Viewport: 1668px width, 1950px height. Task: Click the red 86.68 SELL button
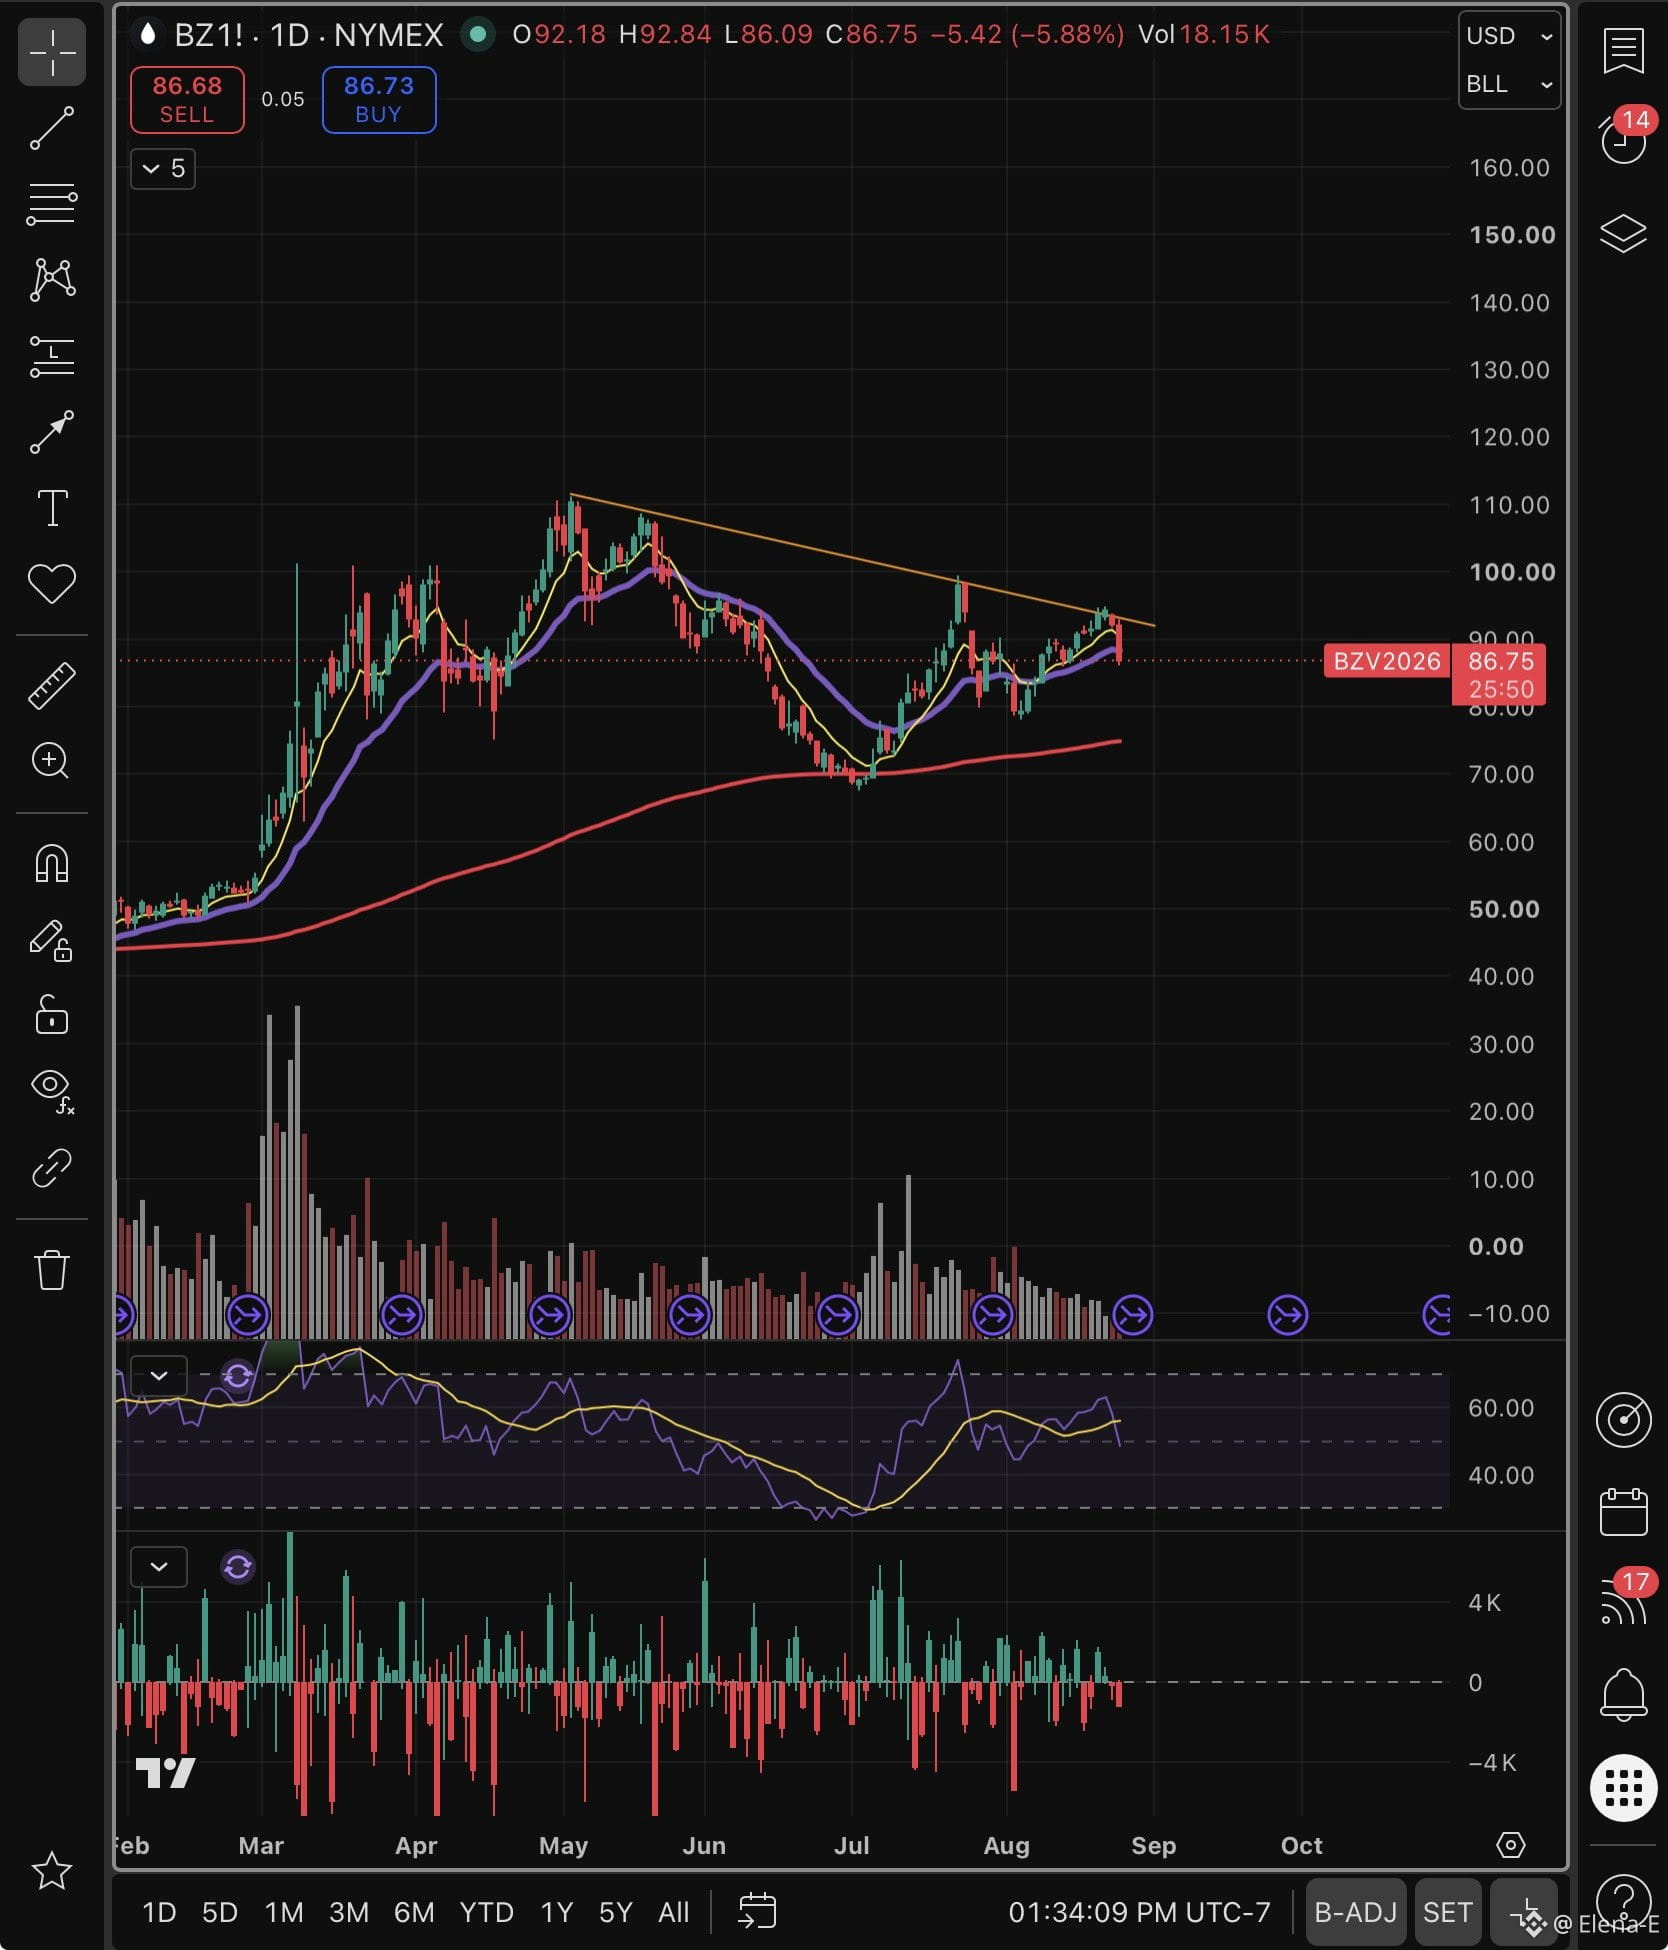coord(187,99)
